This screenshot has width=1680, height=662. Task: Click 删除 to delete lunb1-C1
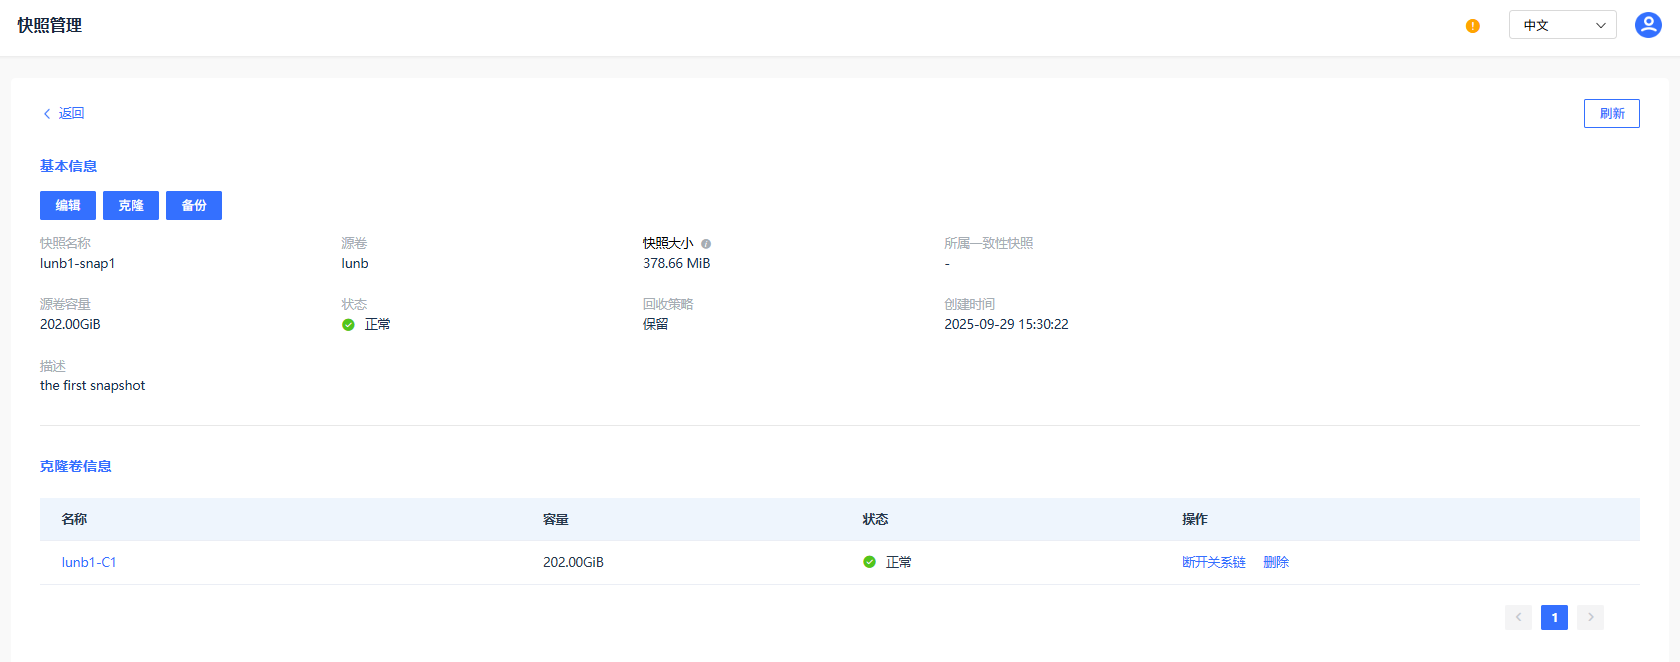tap(1276, 562)
